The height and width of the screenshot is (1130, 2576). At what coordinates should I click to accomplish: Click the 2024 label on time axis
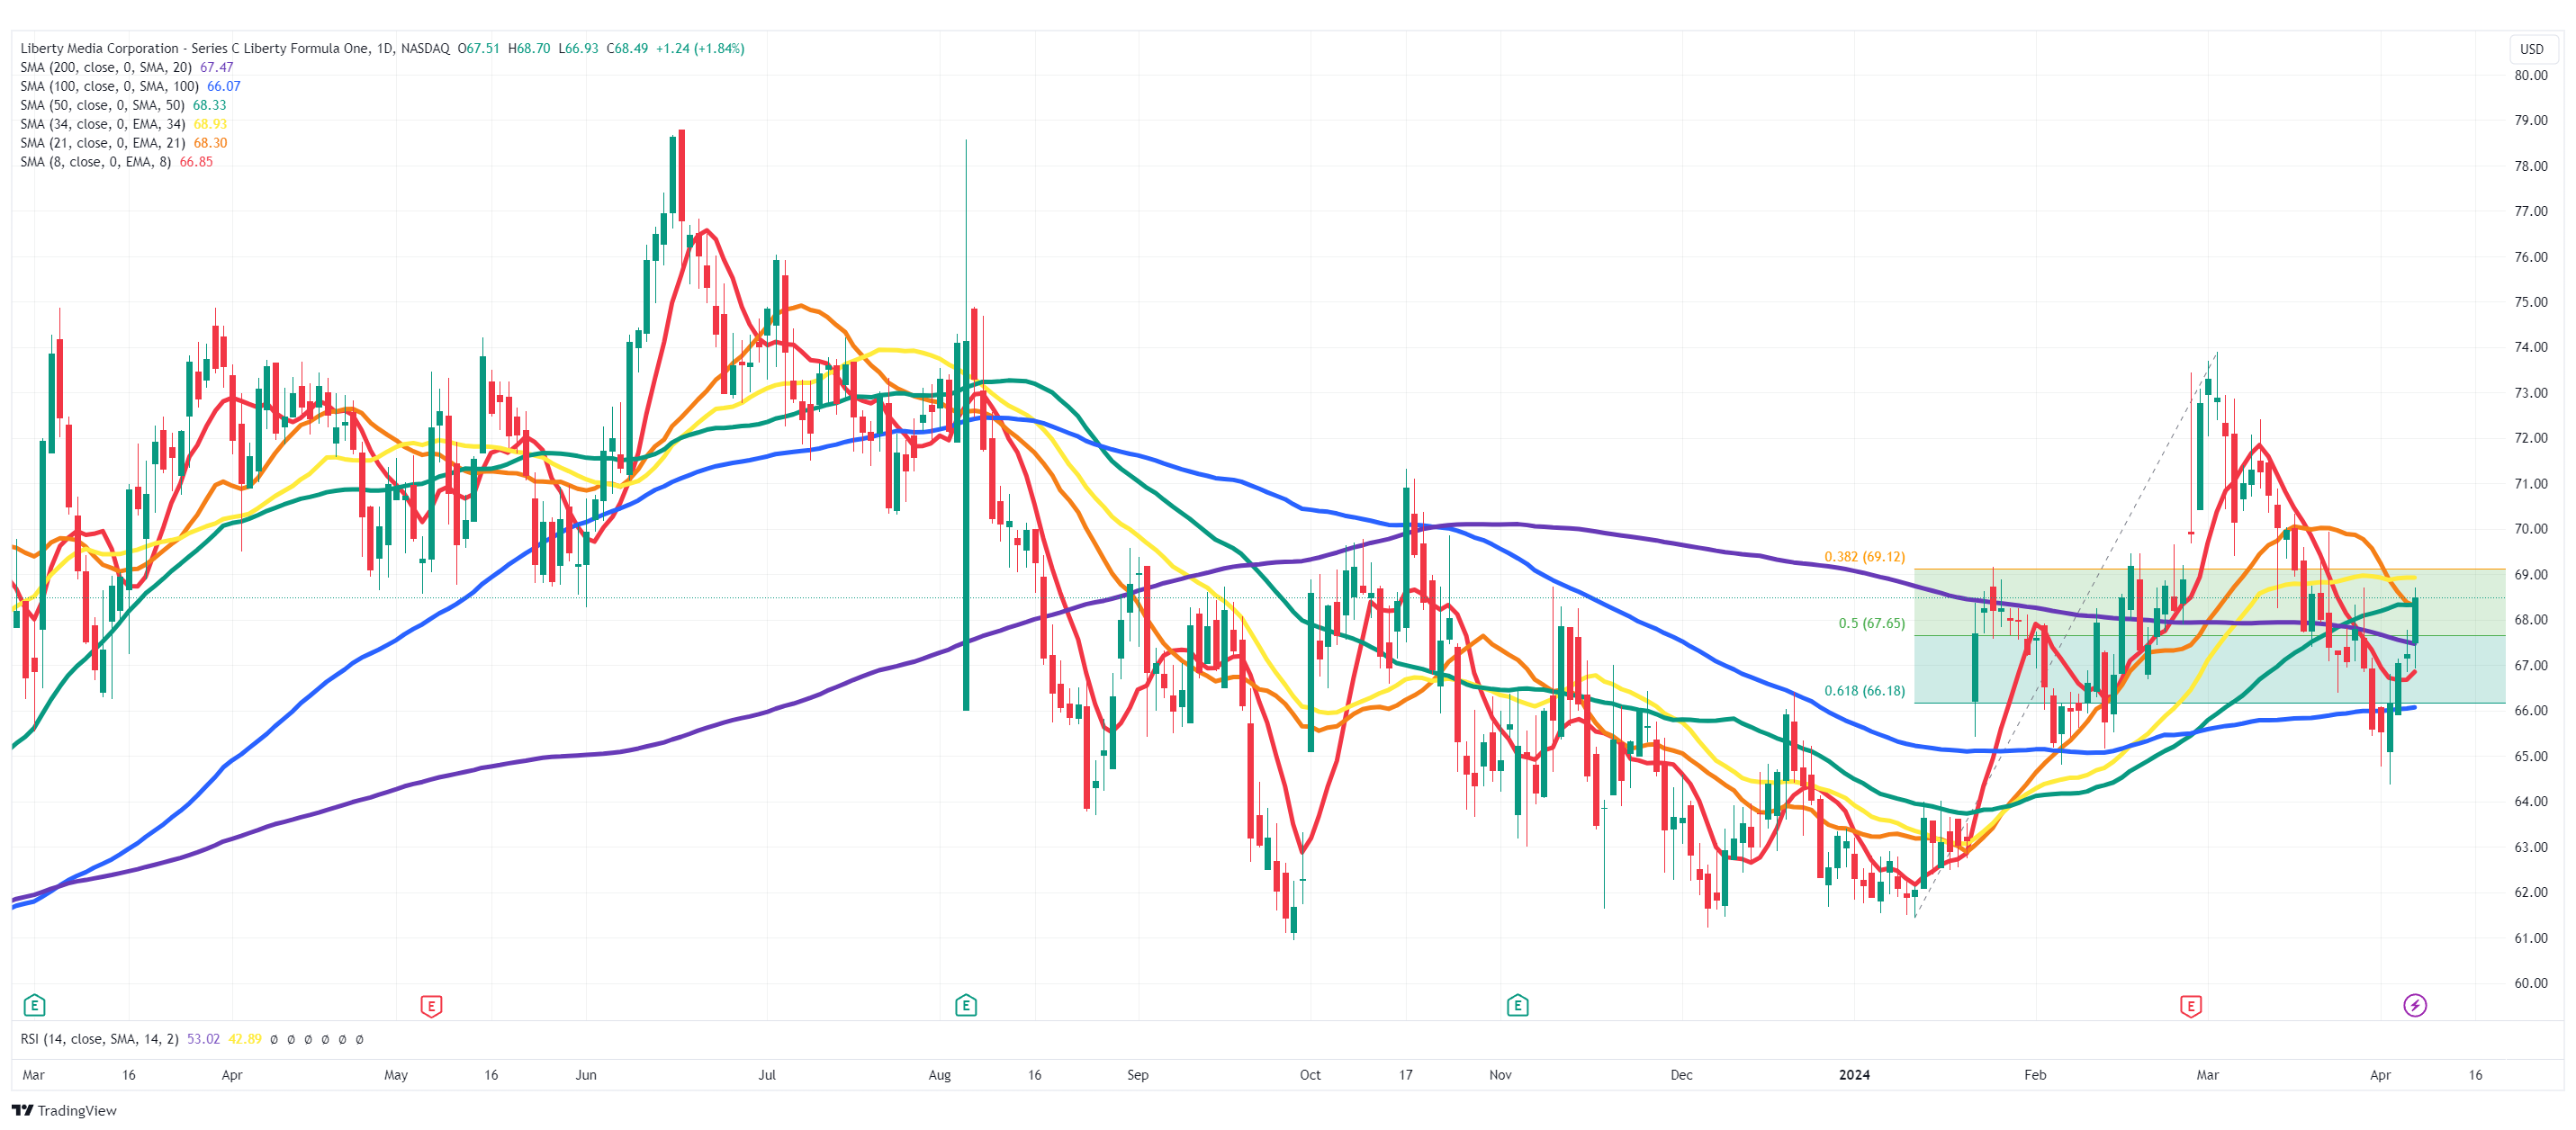tap(1853, 1075)
